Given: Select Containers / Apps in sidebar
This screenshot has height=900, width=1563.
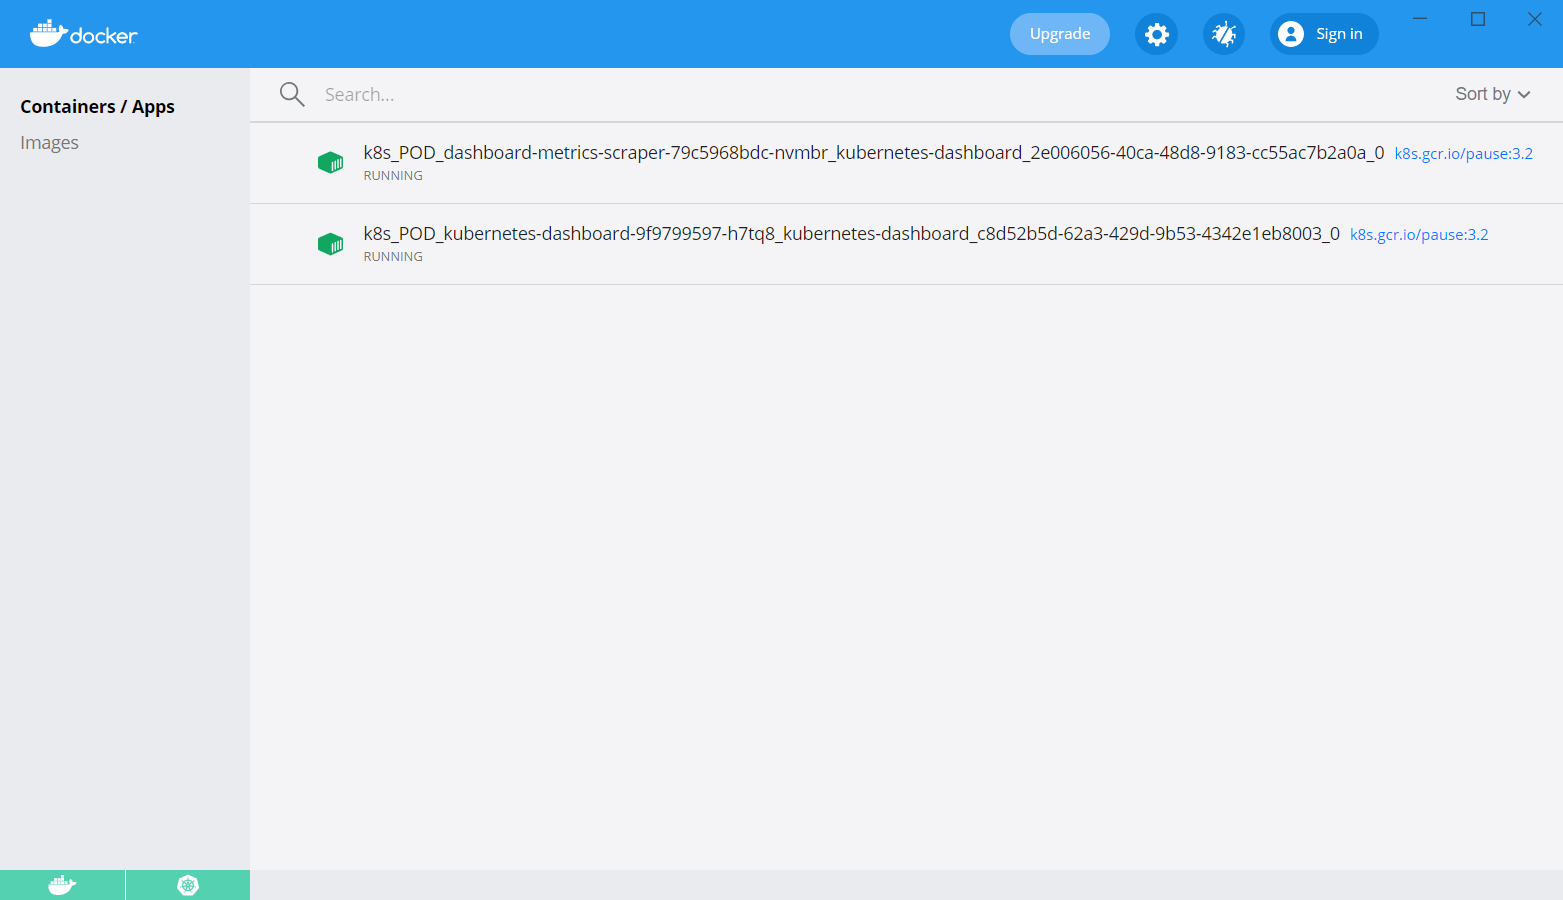Looking at the screenshot, I should [x=97, y=106].
